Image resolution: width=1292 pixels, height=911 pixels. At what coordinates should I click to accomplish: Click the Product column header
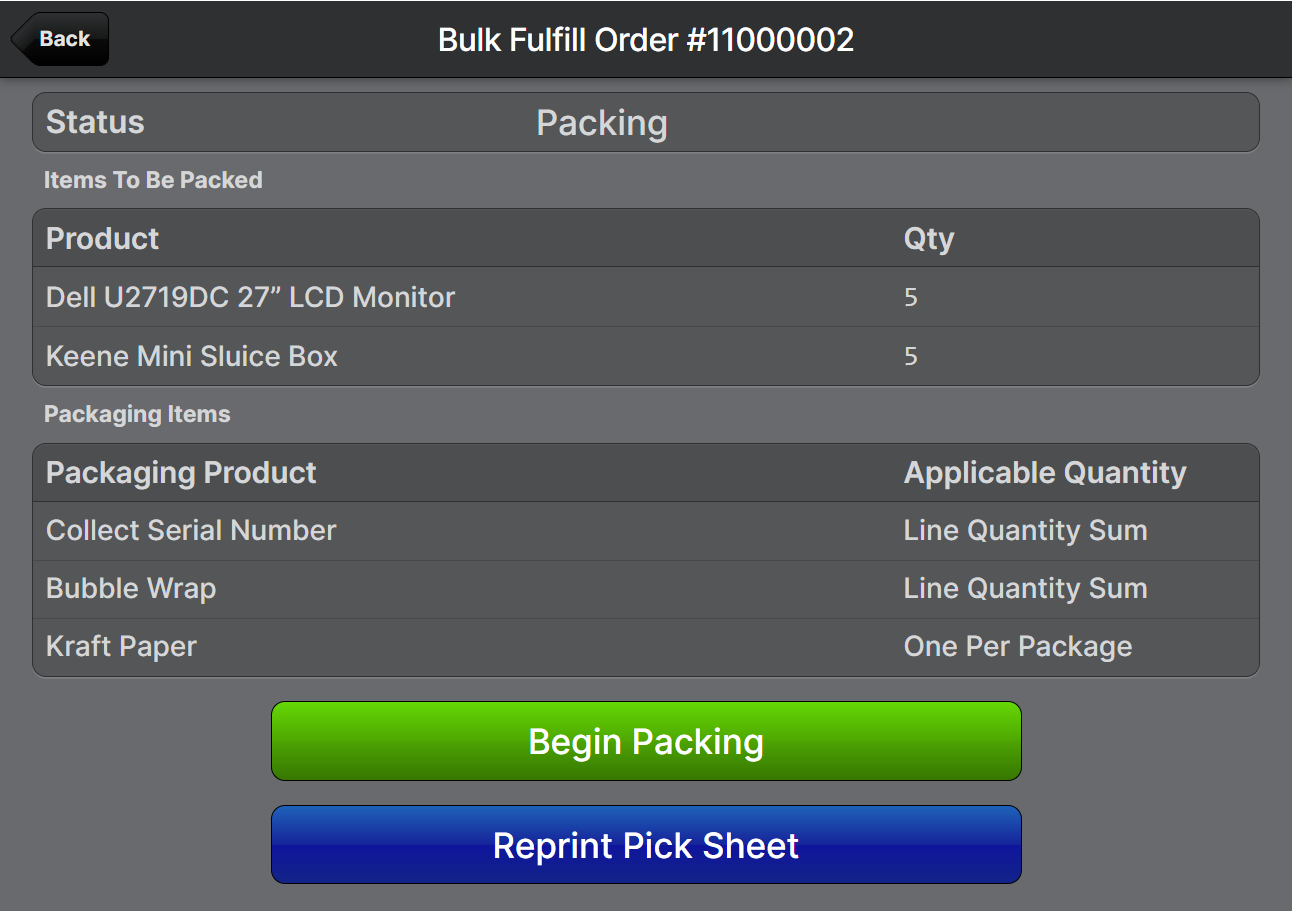pyautogui.click(x=102, y=238)
